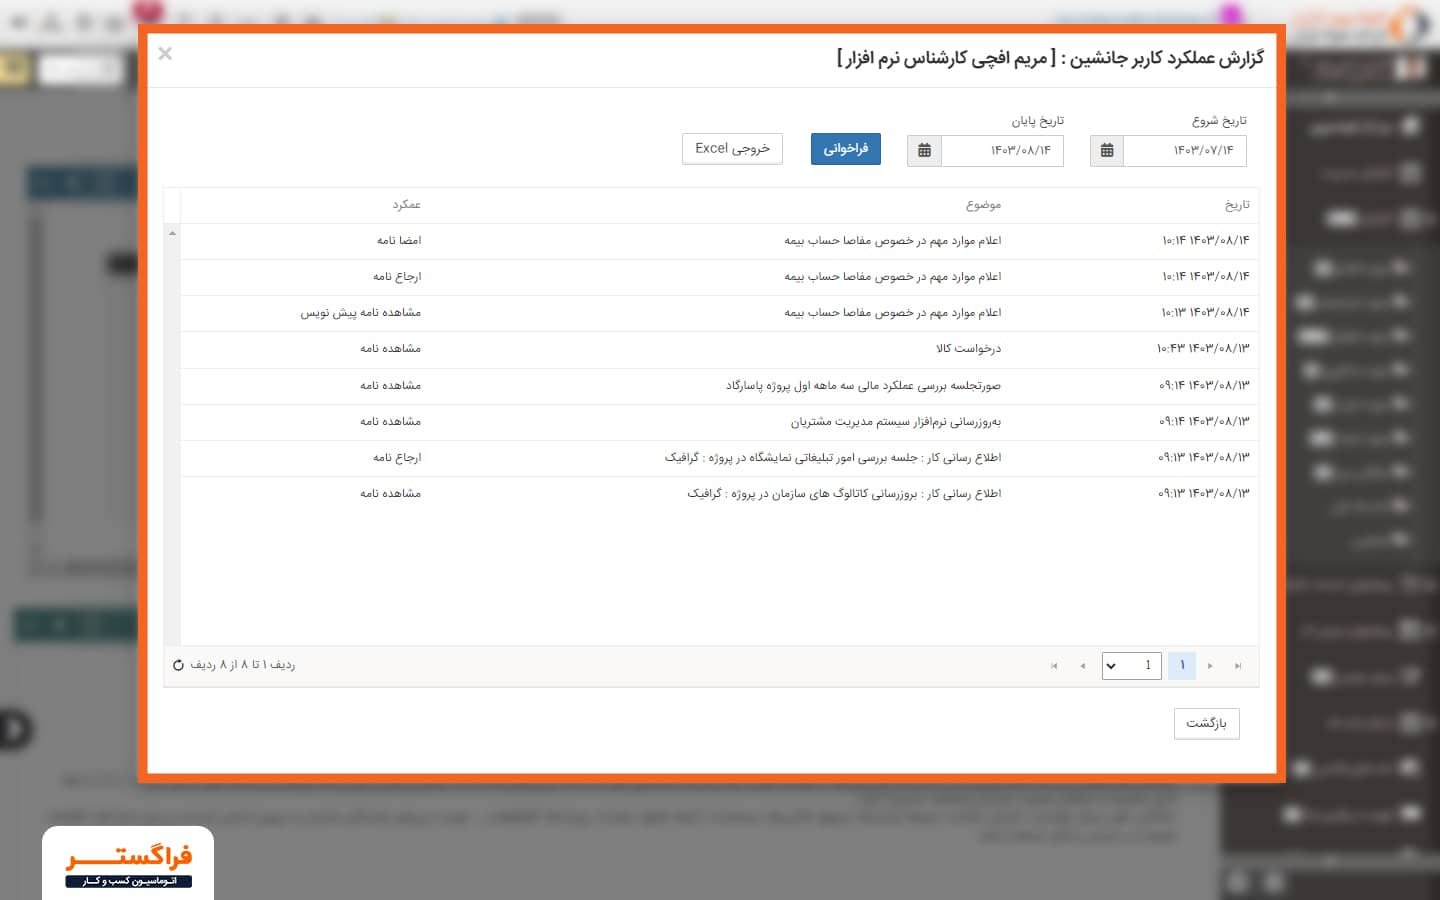Close the substitute user report dialog

coord(165,54)
